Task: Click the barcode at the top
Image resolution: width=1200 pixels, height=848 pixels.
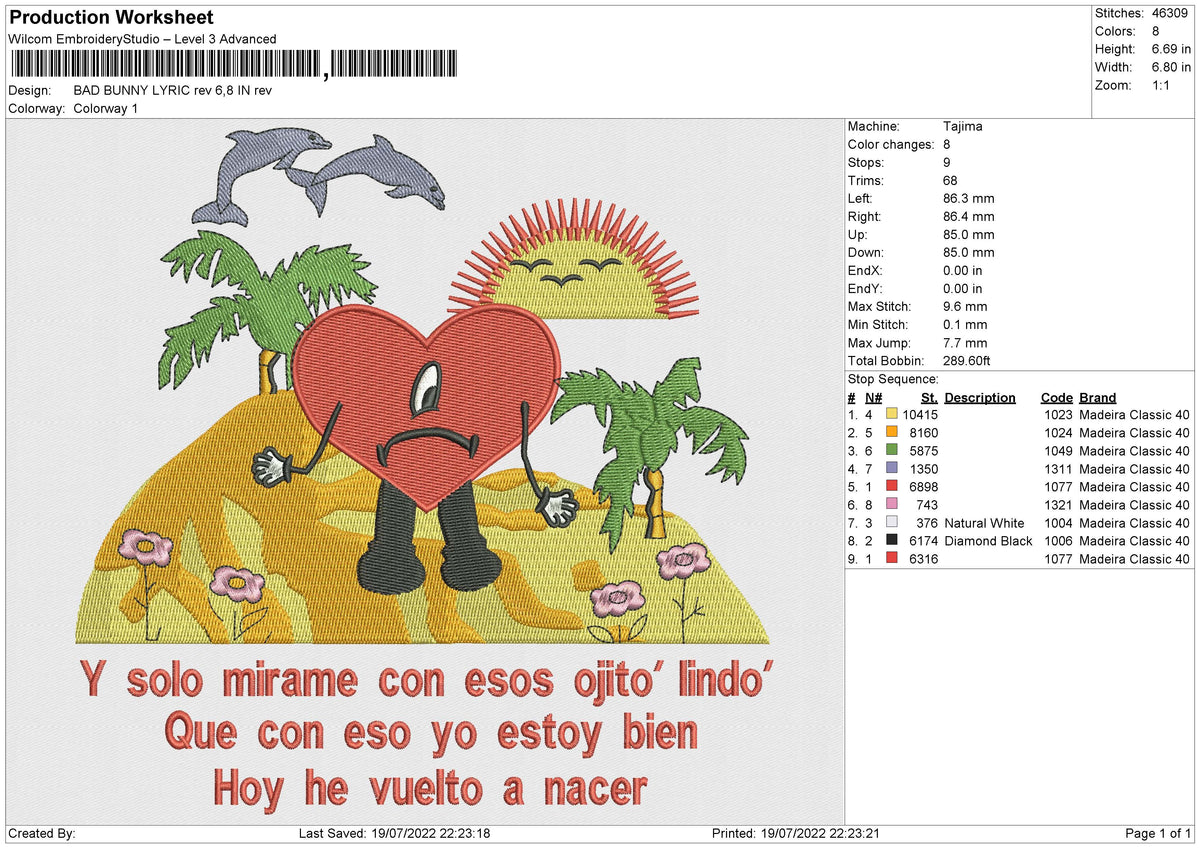Action: pos(234,65)
